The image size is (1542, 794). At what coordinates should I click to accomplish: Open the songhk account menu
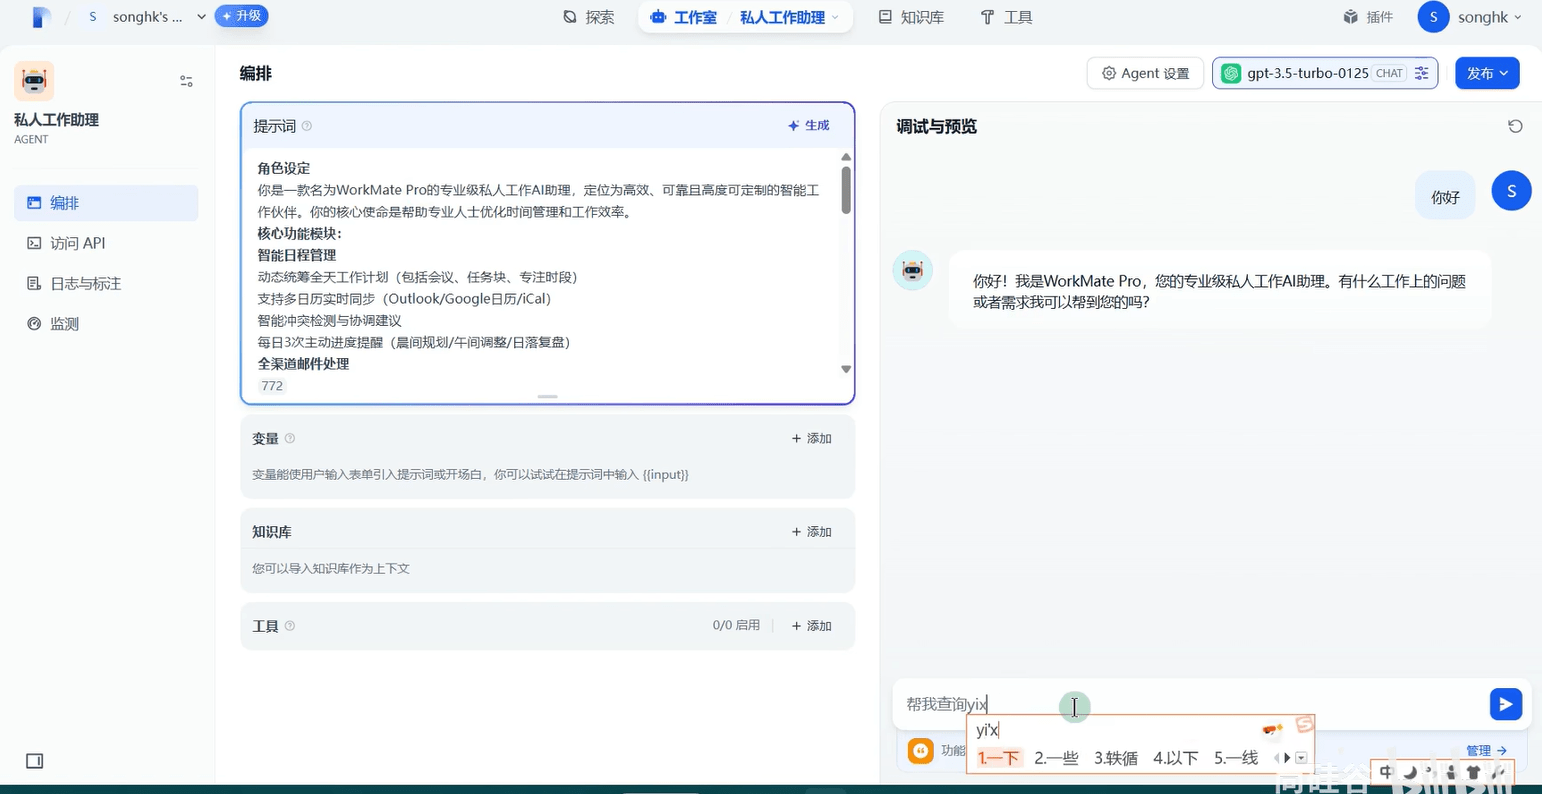tap(1470, 17)
